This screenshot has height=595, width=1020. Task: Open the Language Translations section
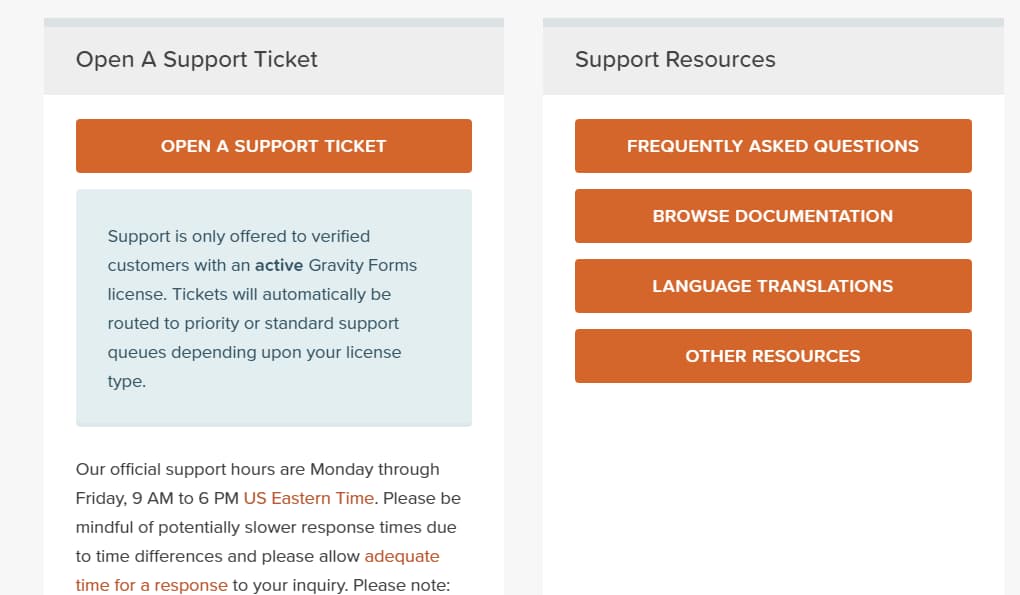pos(772,285)
